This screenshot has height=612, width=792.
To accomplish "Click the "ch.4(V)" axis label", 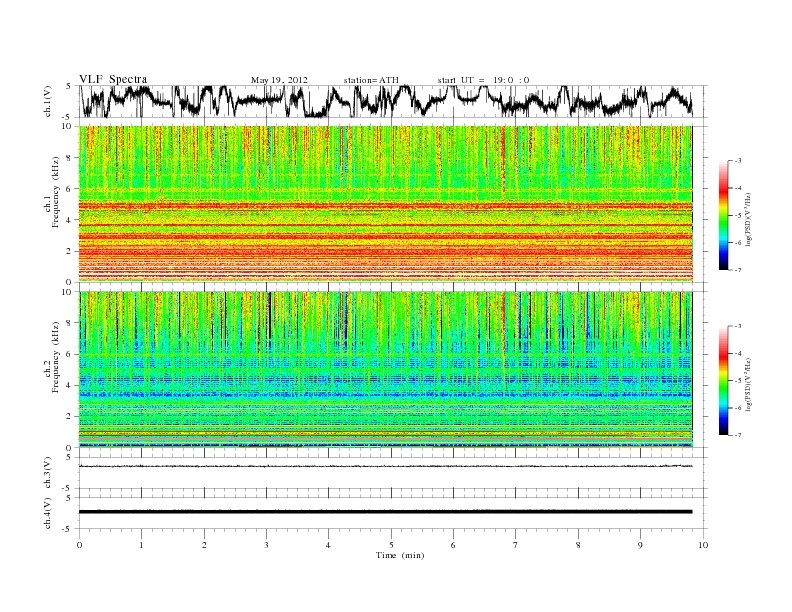I will (x=48, y=513).
